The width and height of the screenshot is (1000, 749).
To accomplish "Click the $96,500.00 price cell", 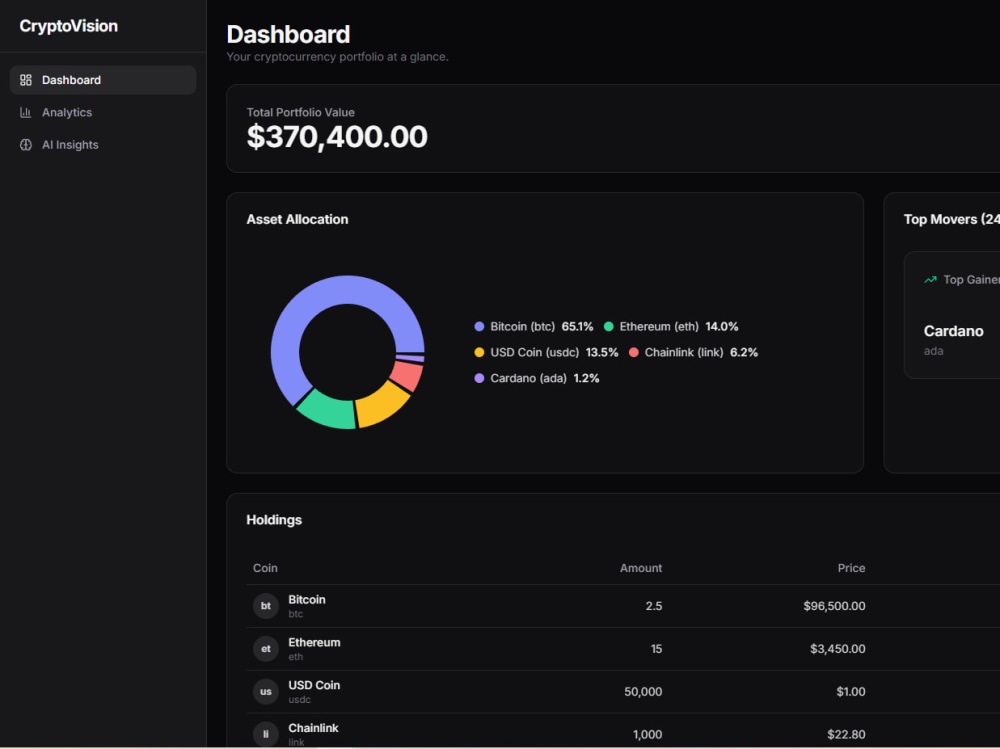I will (834, 606).
